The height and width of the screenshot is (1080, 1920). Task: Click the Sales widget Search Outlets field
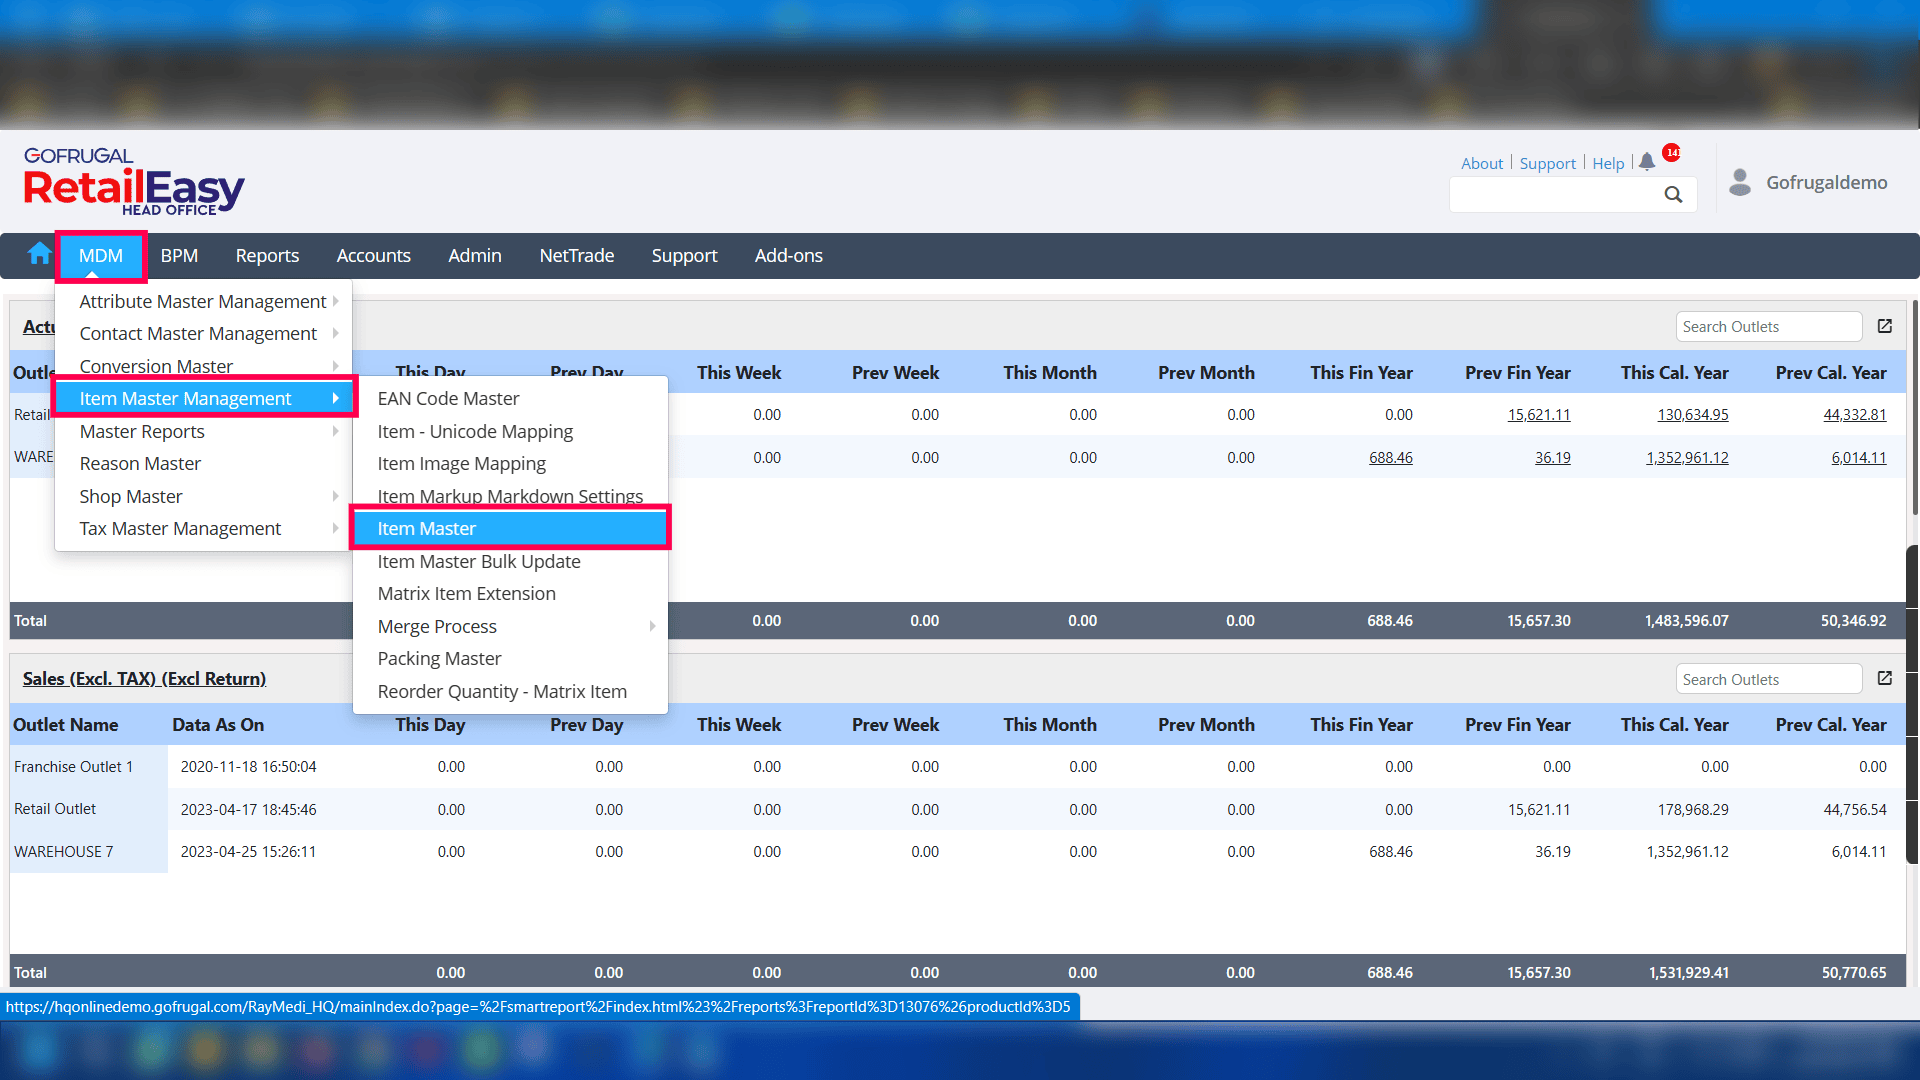tap(1767, 679)
